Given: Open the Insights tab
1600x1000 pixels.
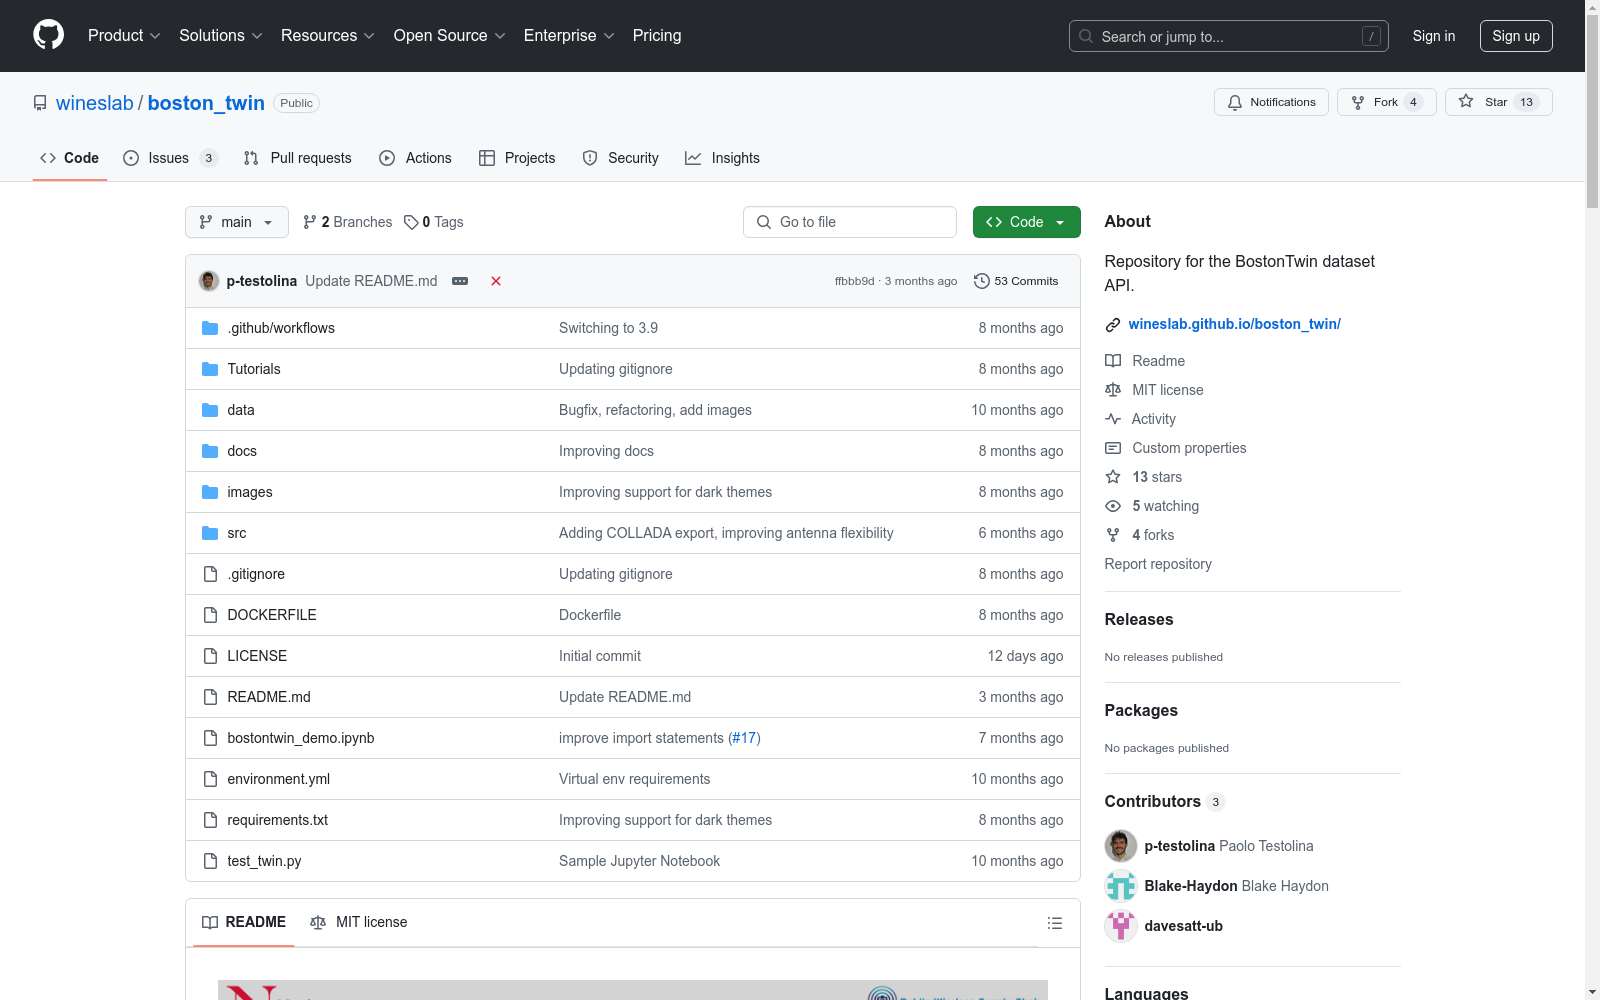Looking at the screenshot, I should click(x=723, y=158).
